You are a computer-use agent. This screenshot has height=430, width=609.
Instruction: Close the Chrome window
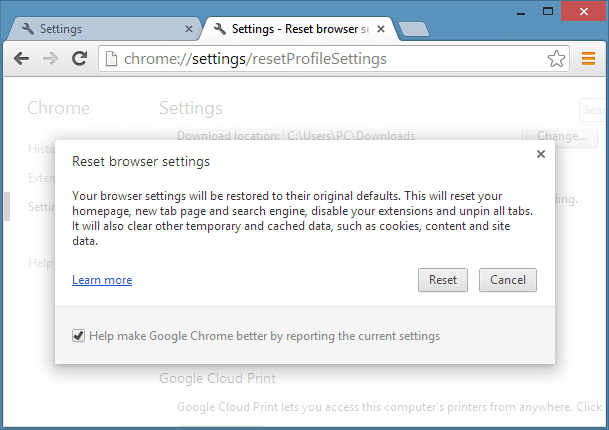coord(583,11)
